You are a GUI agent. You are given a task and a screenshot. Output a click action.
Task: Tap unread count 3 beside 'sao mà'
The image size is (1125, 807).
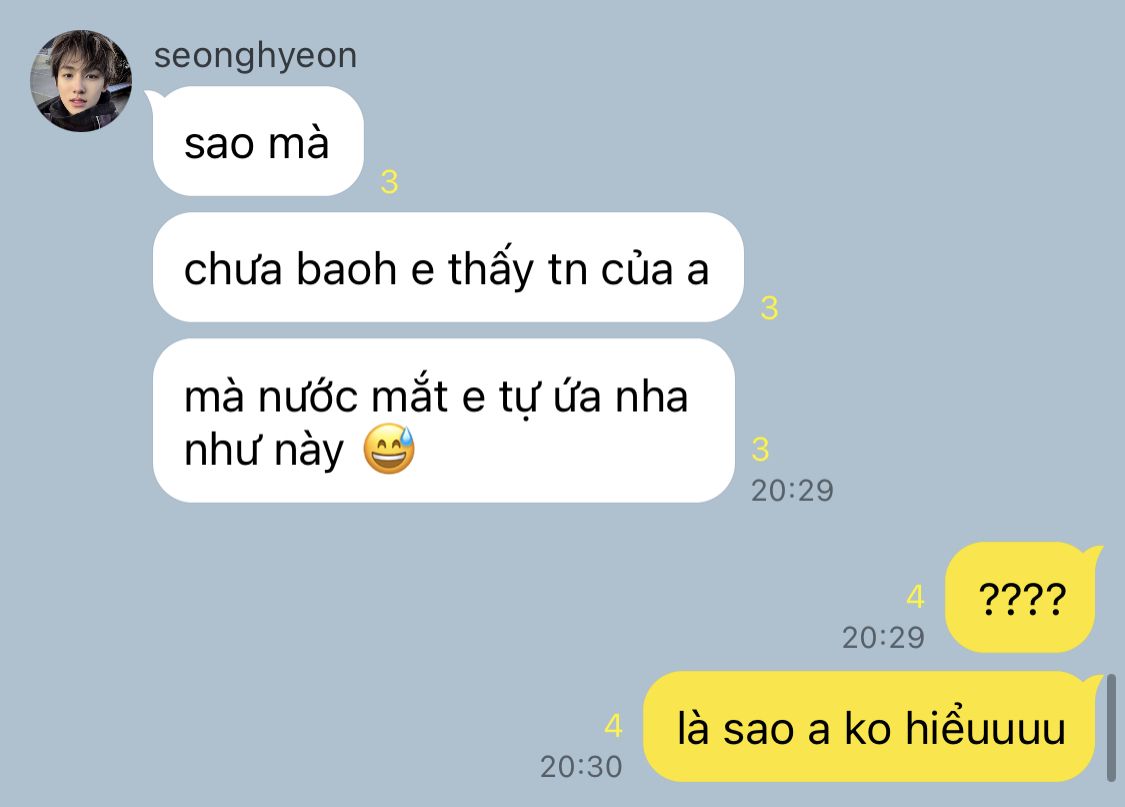(x=390, y=182)
